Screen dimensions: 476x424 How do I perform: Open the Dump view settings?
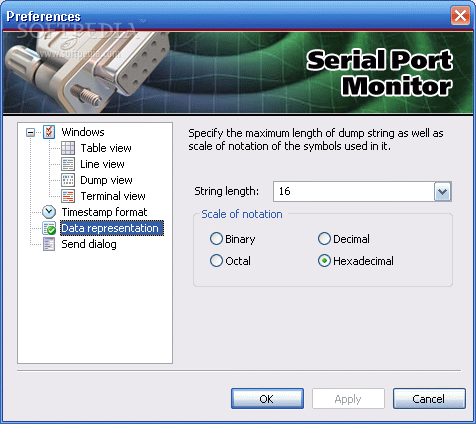coord(106,180)
